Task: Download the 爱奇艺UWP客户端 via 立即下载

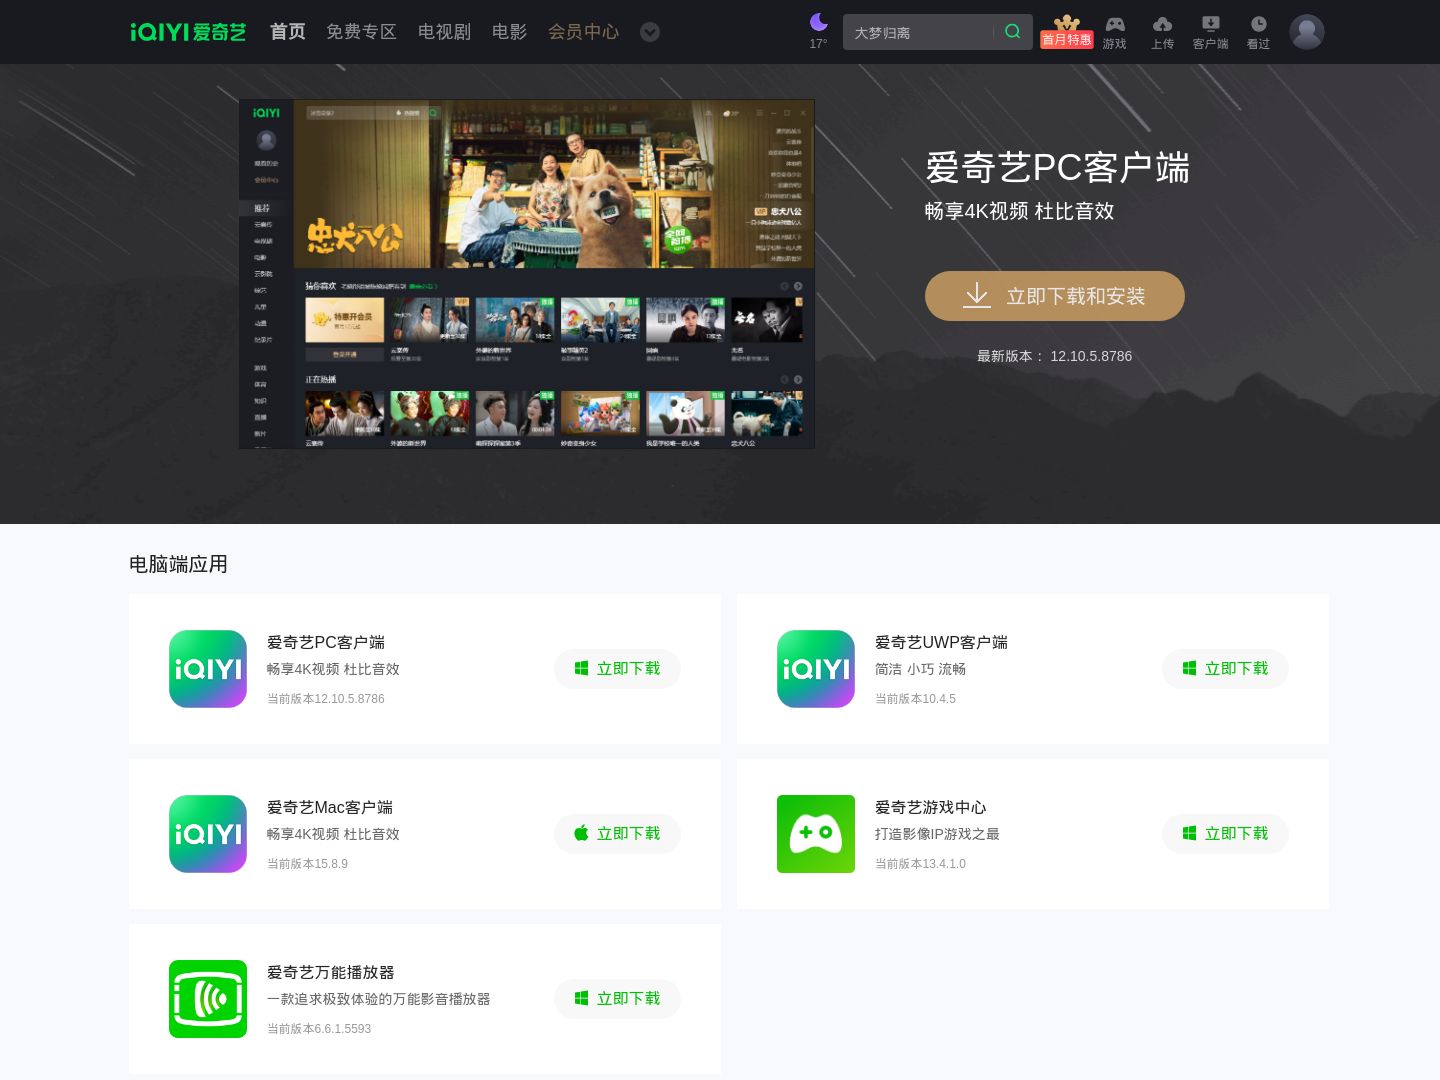Action: [x=1225, y=669]
